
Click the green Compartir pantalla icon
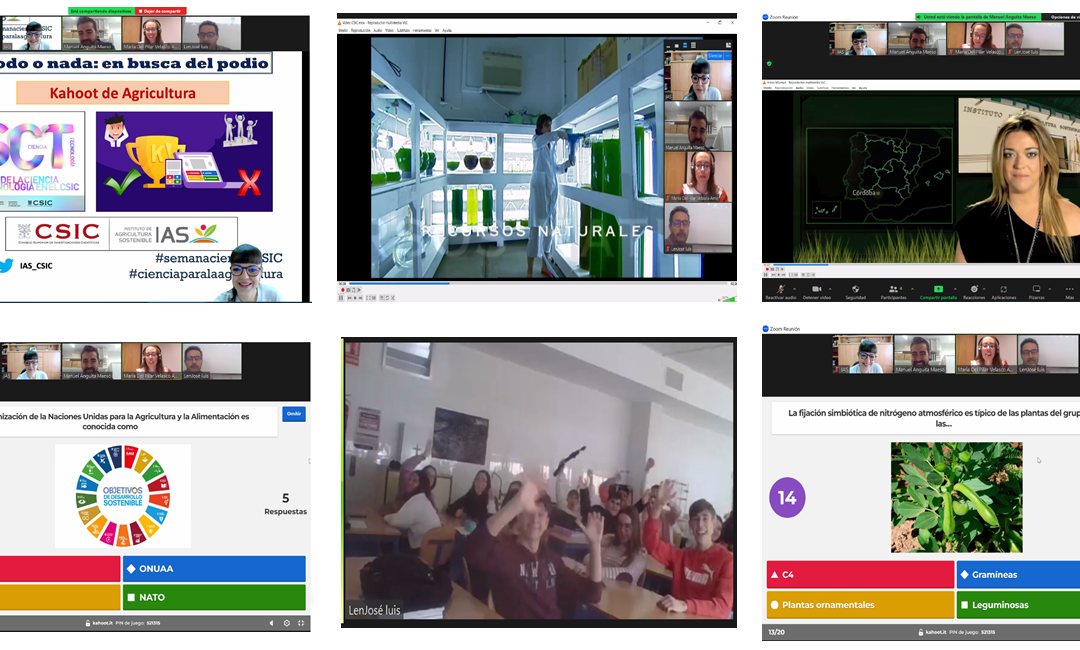pos(938,289)
